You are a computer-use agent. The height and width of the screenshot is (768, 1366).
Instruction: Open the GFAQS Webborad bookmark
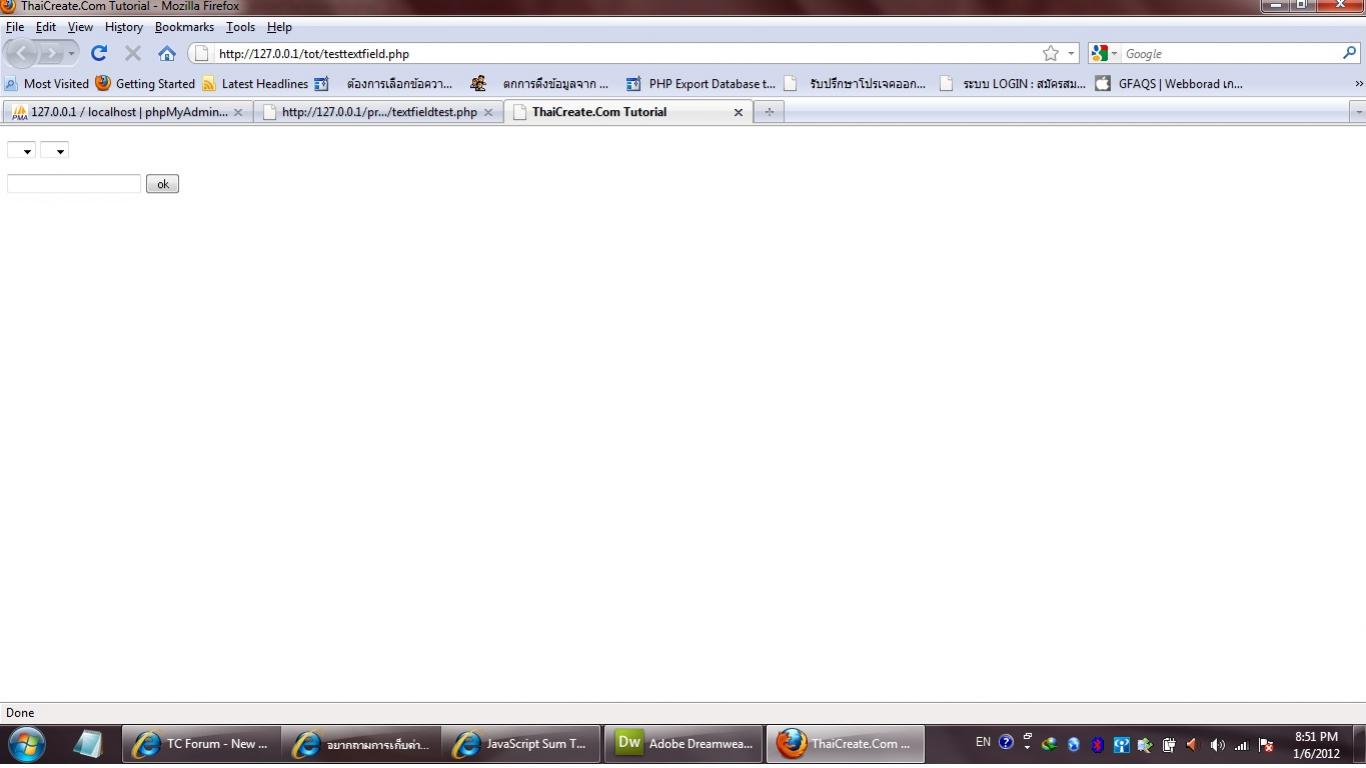pos(1169,84)
